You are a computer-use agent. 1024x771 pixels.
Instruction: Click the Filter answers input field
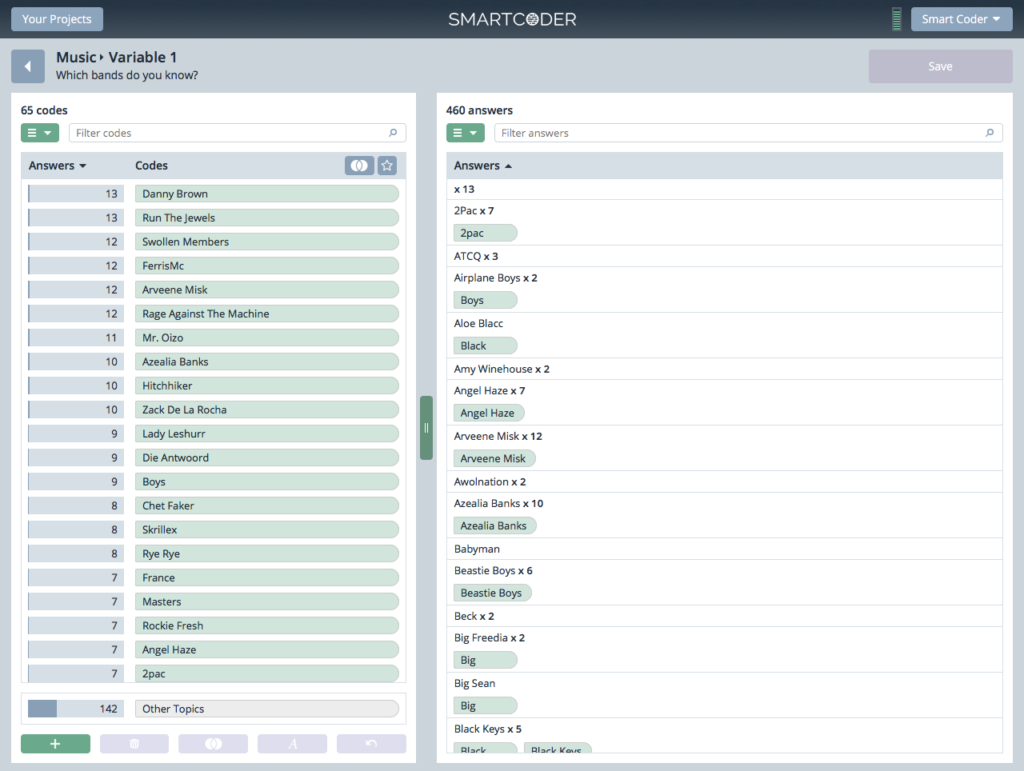tap(748, 133)
